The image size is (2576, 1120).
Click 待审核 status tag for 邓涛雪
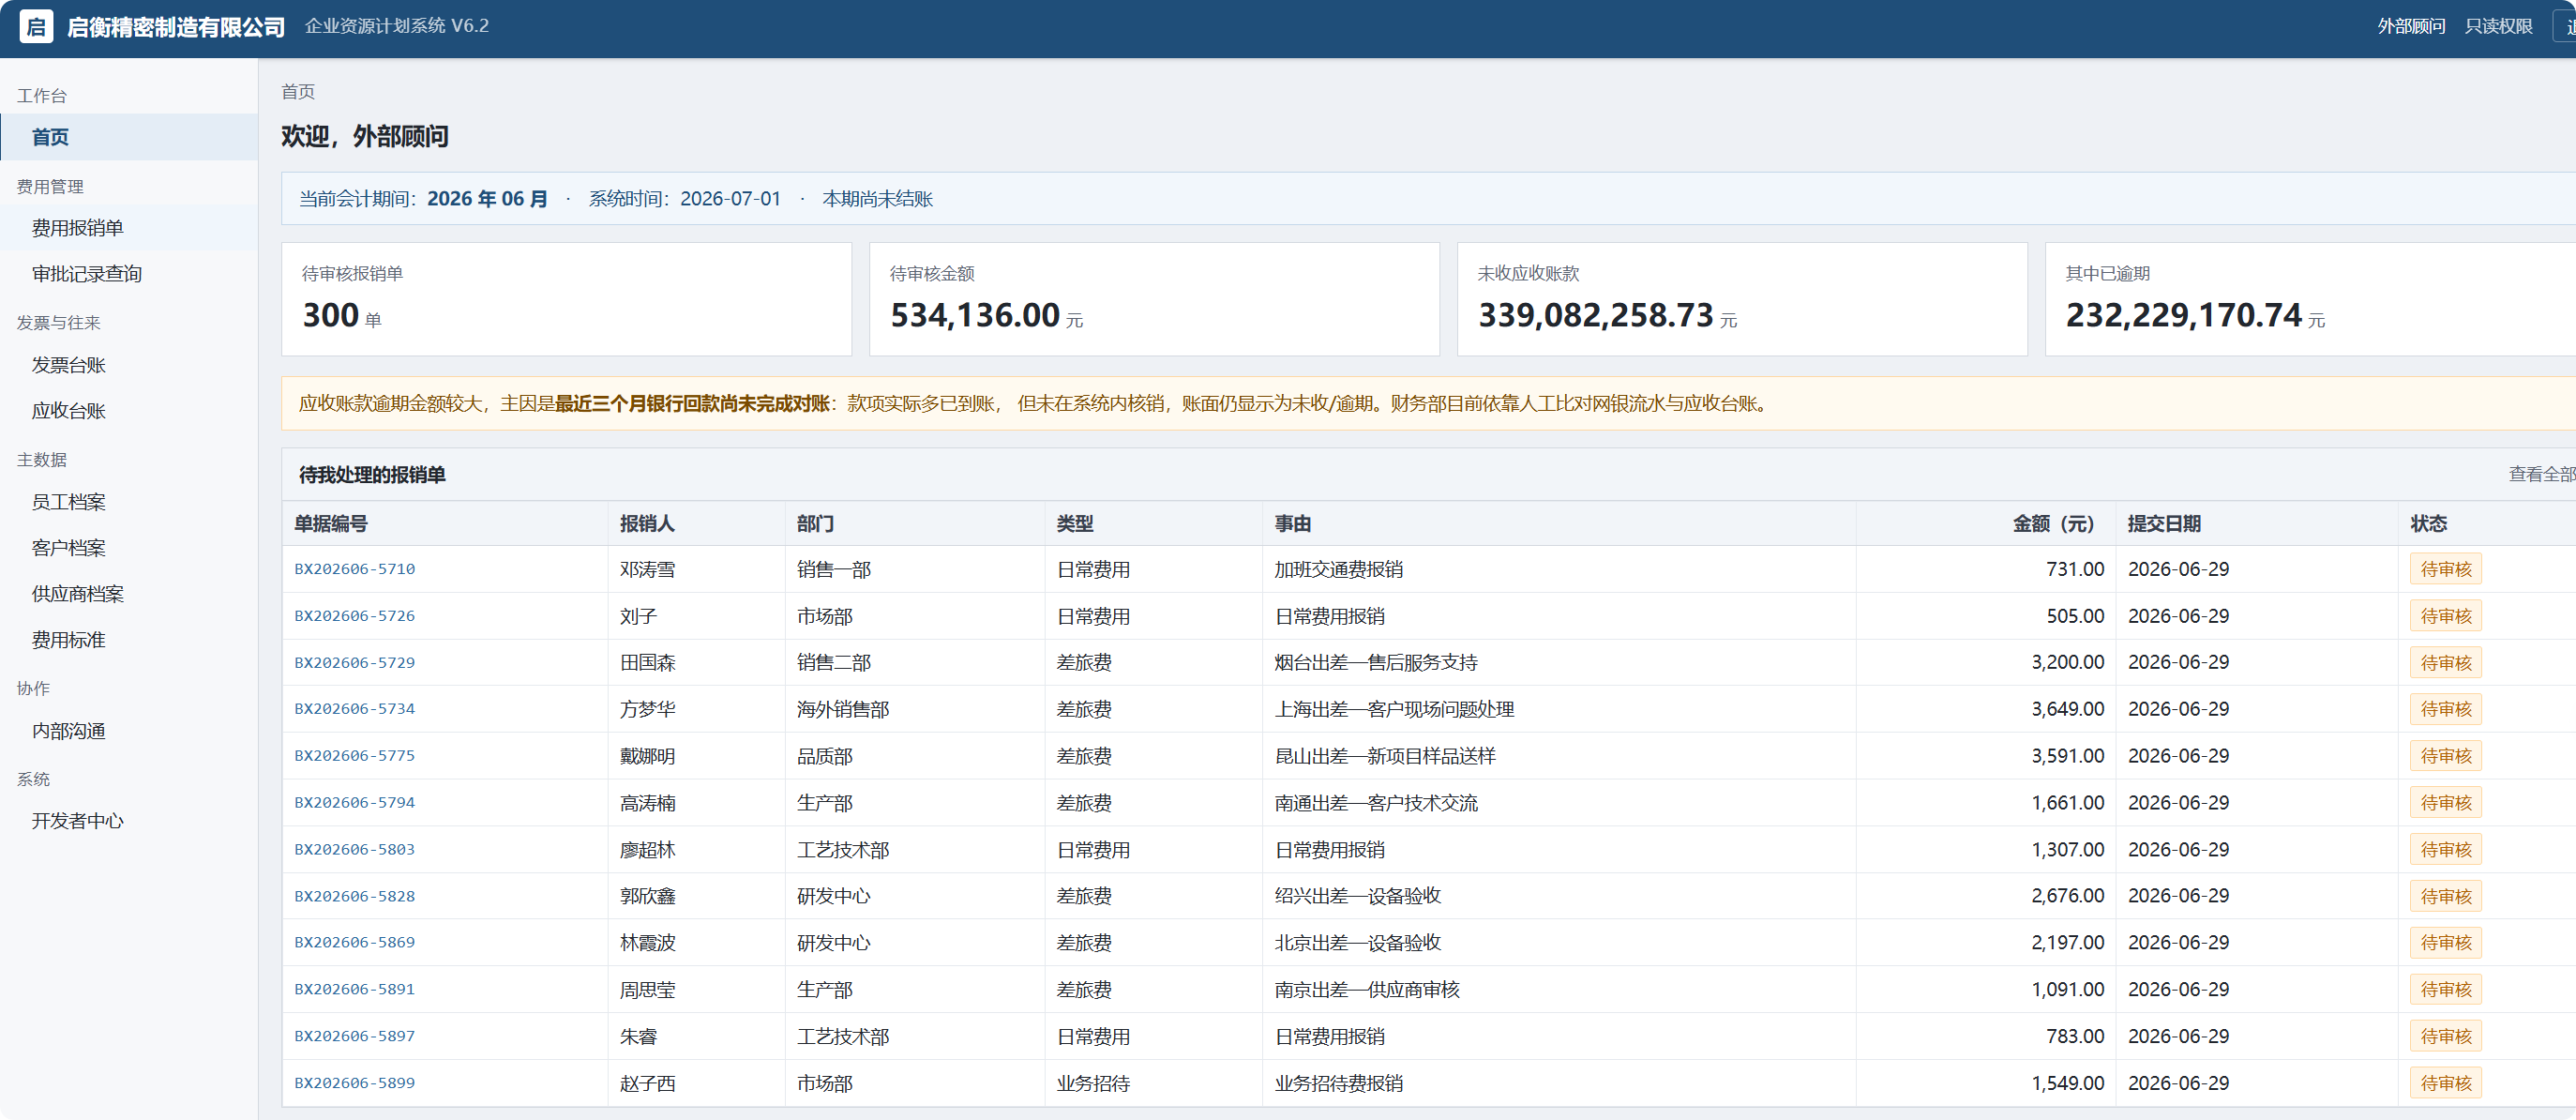[2446, 569]
